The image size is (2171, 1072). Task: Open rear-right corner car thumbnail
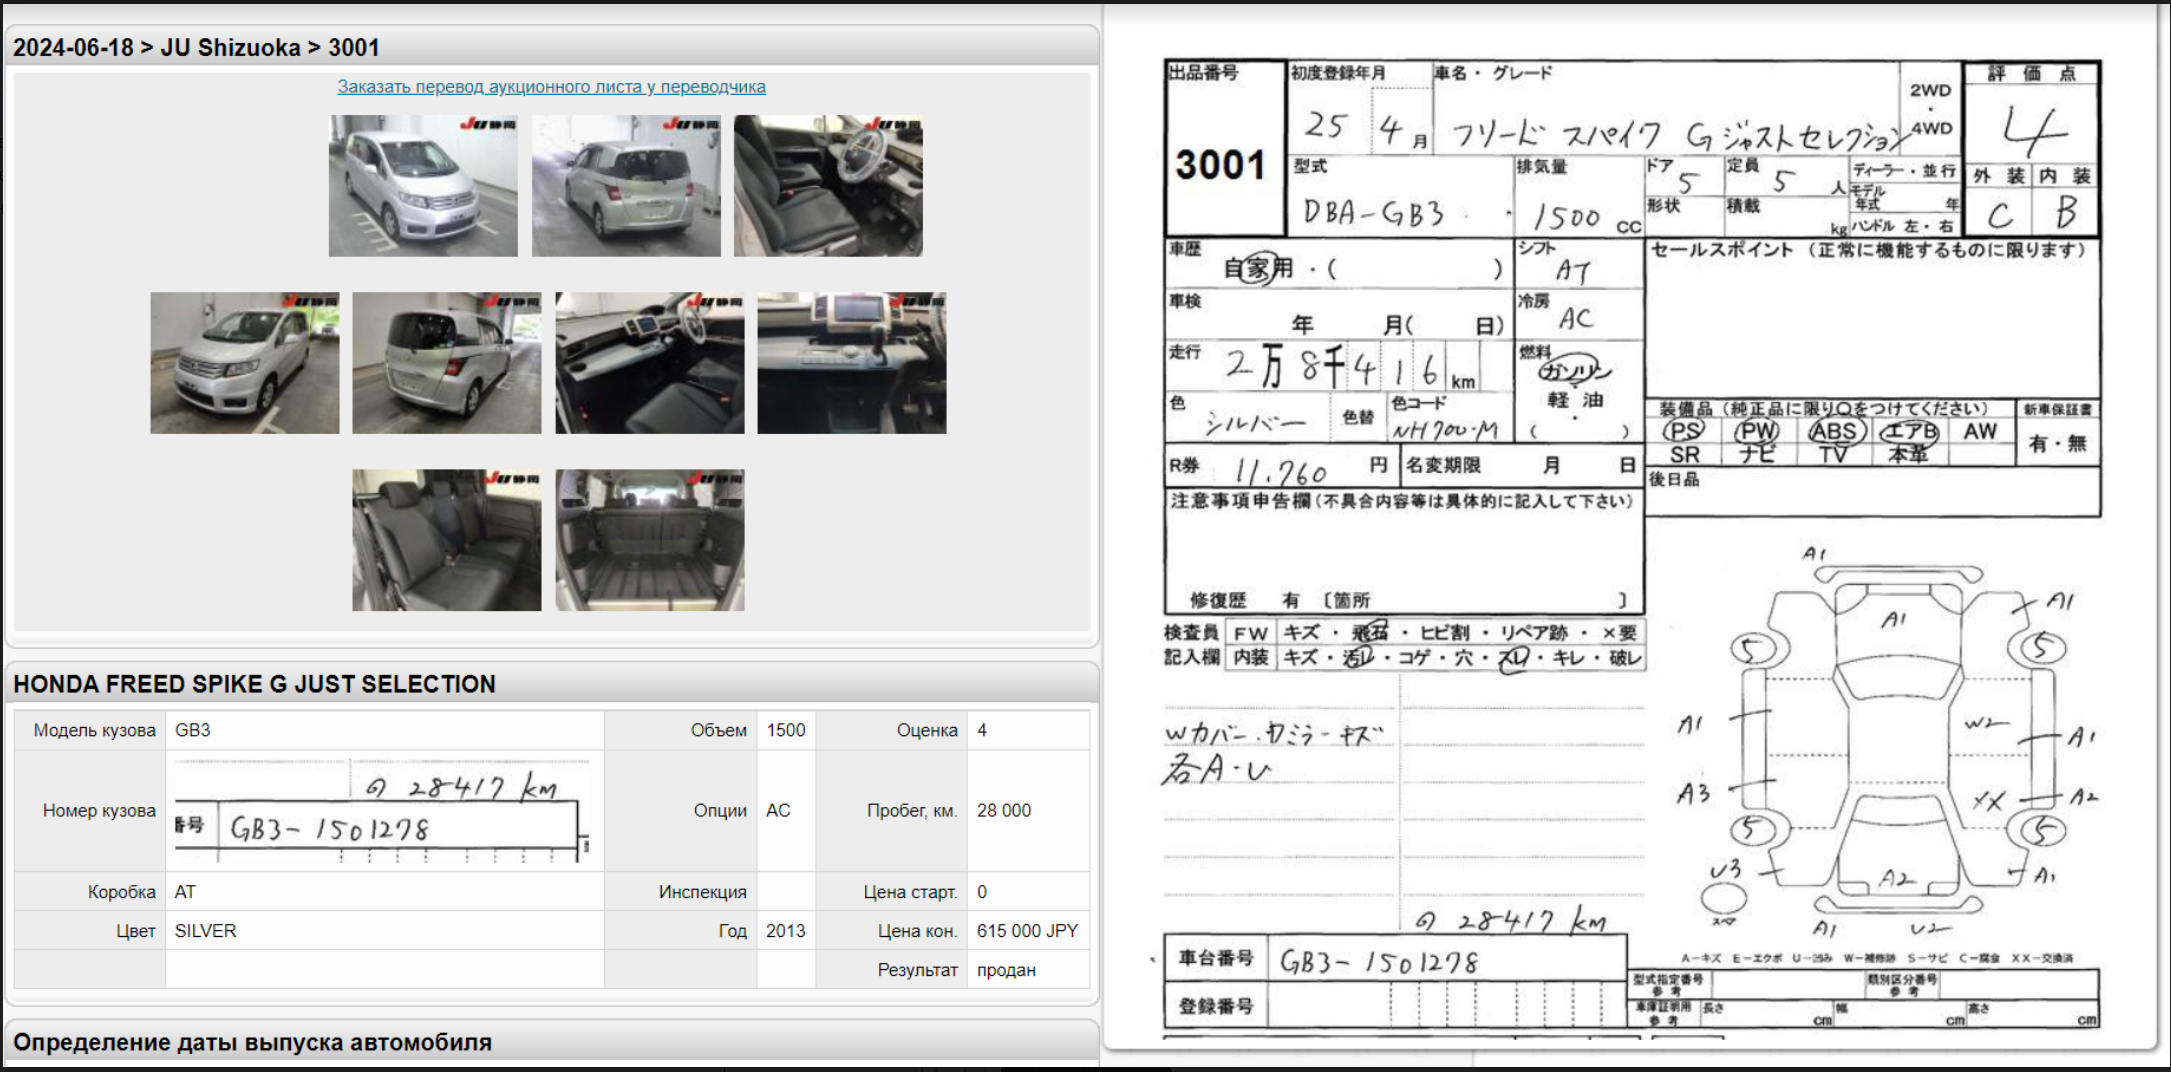tap(447, 363)
